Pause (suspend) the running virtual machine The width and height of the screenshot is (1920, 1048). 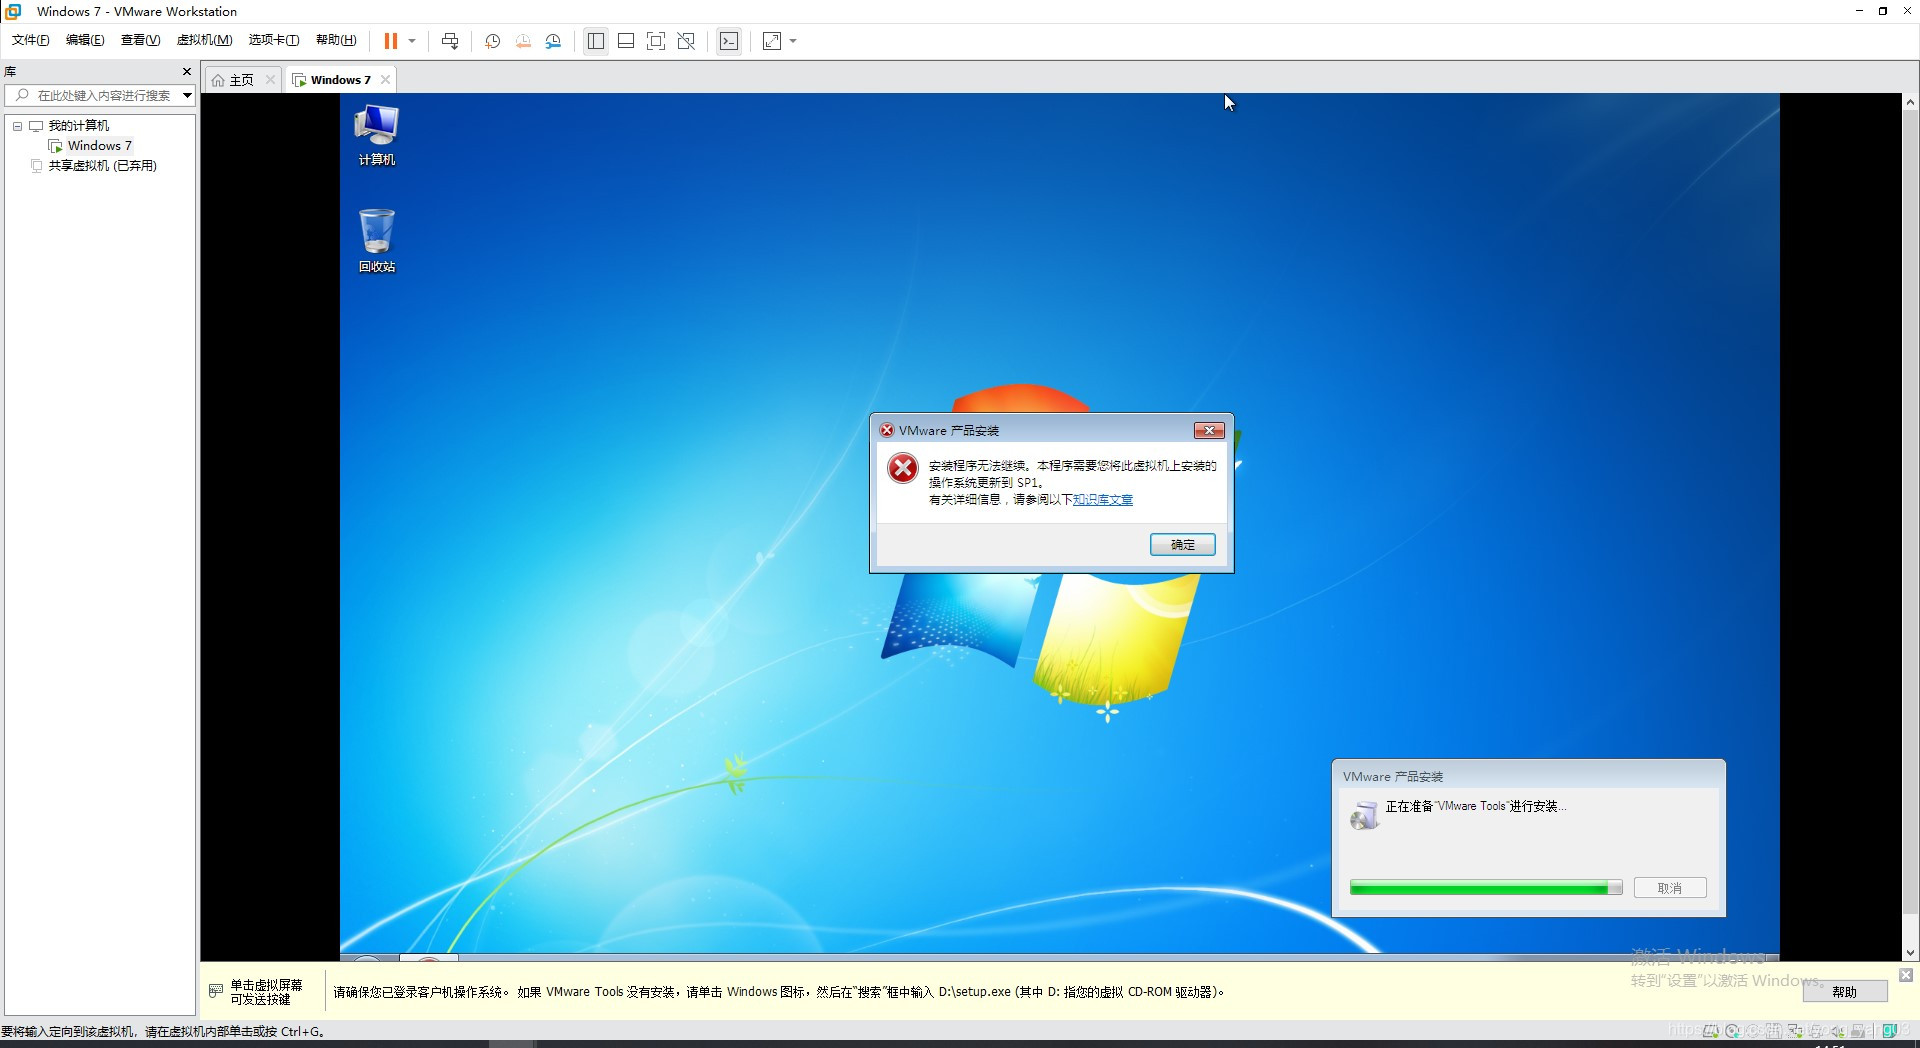(x=391, y=41)
